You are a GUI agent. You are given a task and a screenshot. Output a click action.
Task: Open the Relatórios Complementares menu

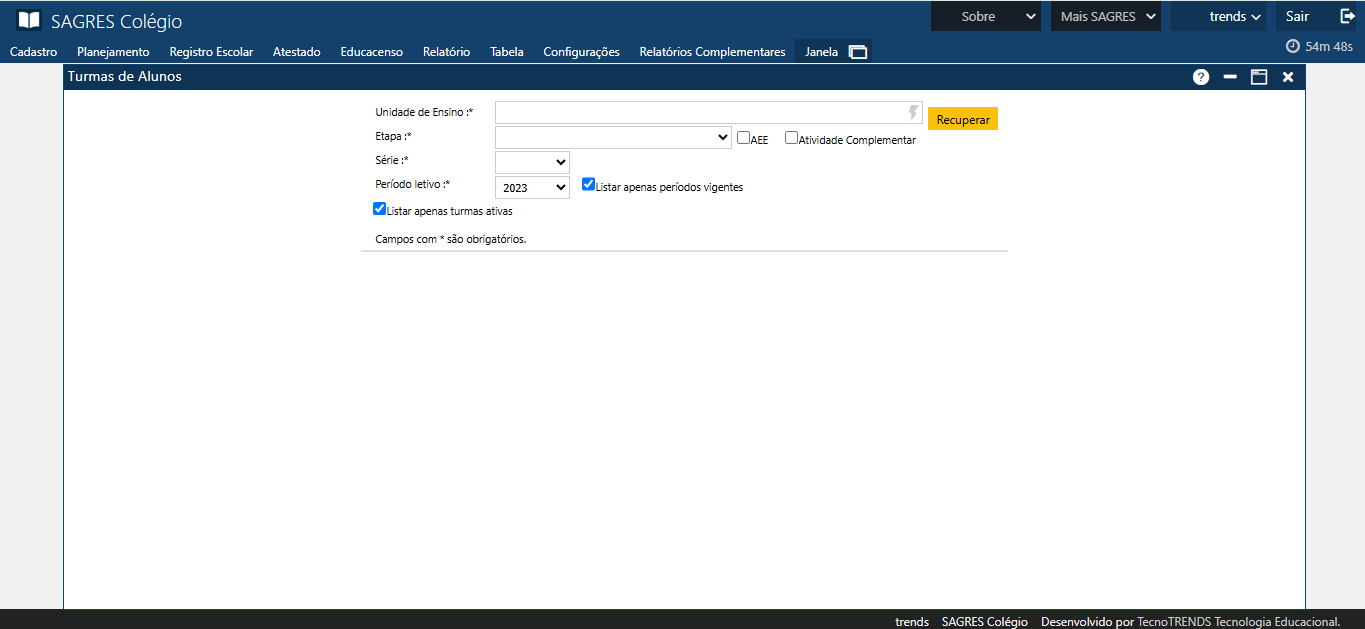tap(712, 52)
